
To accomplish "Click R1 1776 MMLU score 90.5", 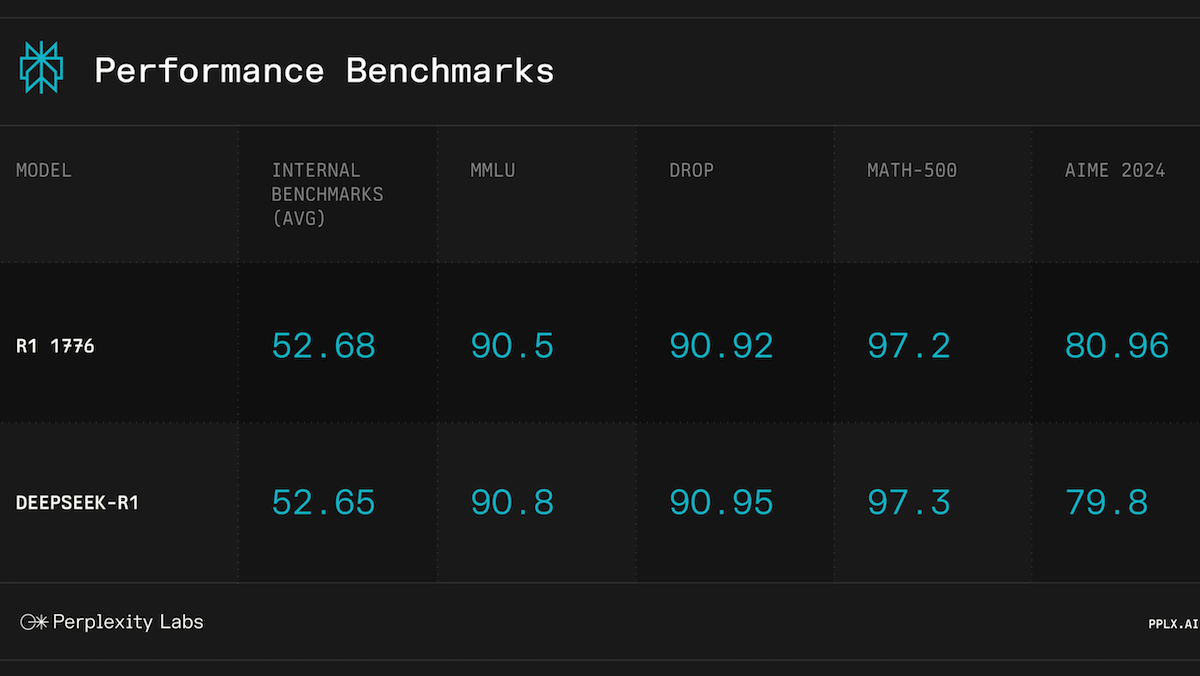I will 512,346.
